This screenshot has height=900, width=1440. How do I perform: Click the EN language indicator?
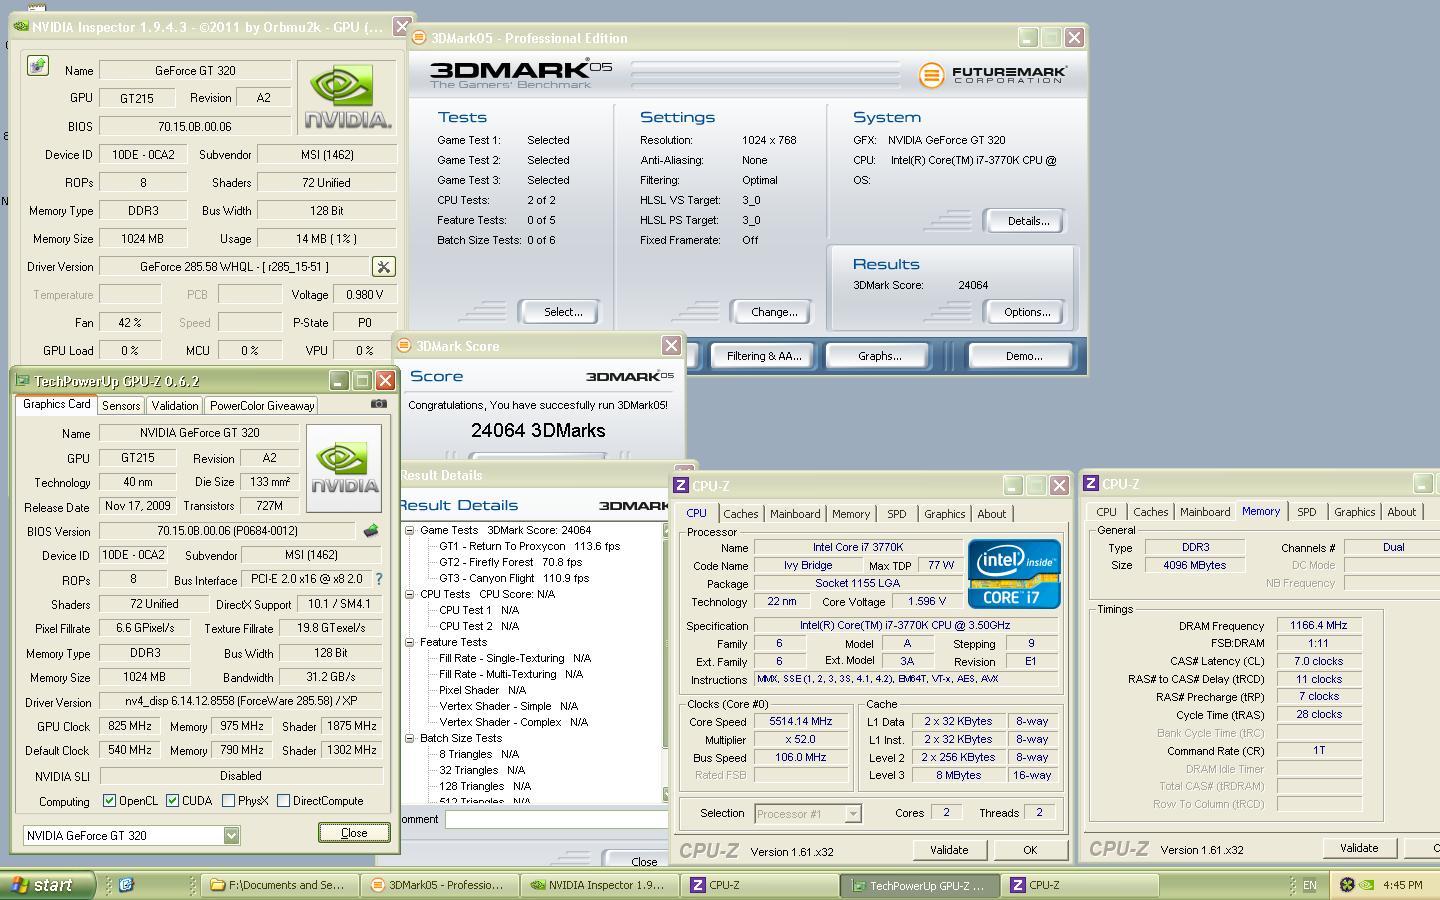click(1310, 885)
